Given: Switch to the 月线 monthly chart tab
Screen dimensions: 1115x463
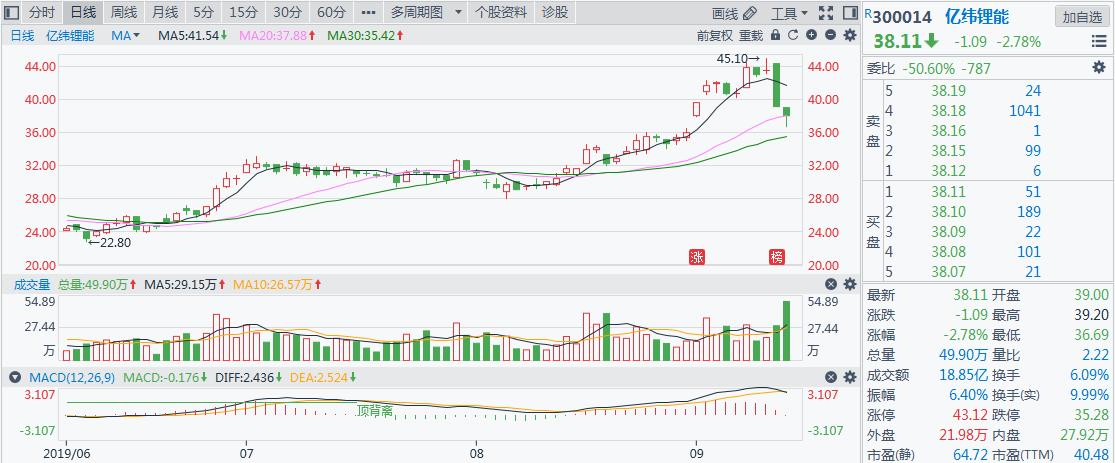Looking at the screenshot, I should (165, 12).
